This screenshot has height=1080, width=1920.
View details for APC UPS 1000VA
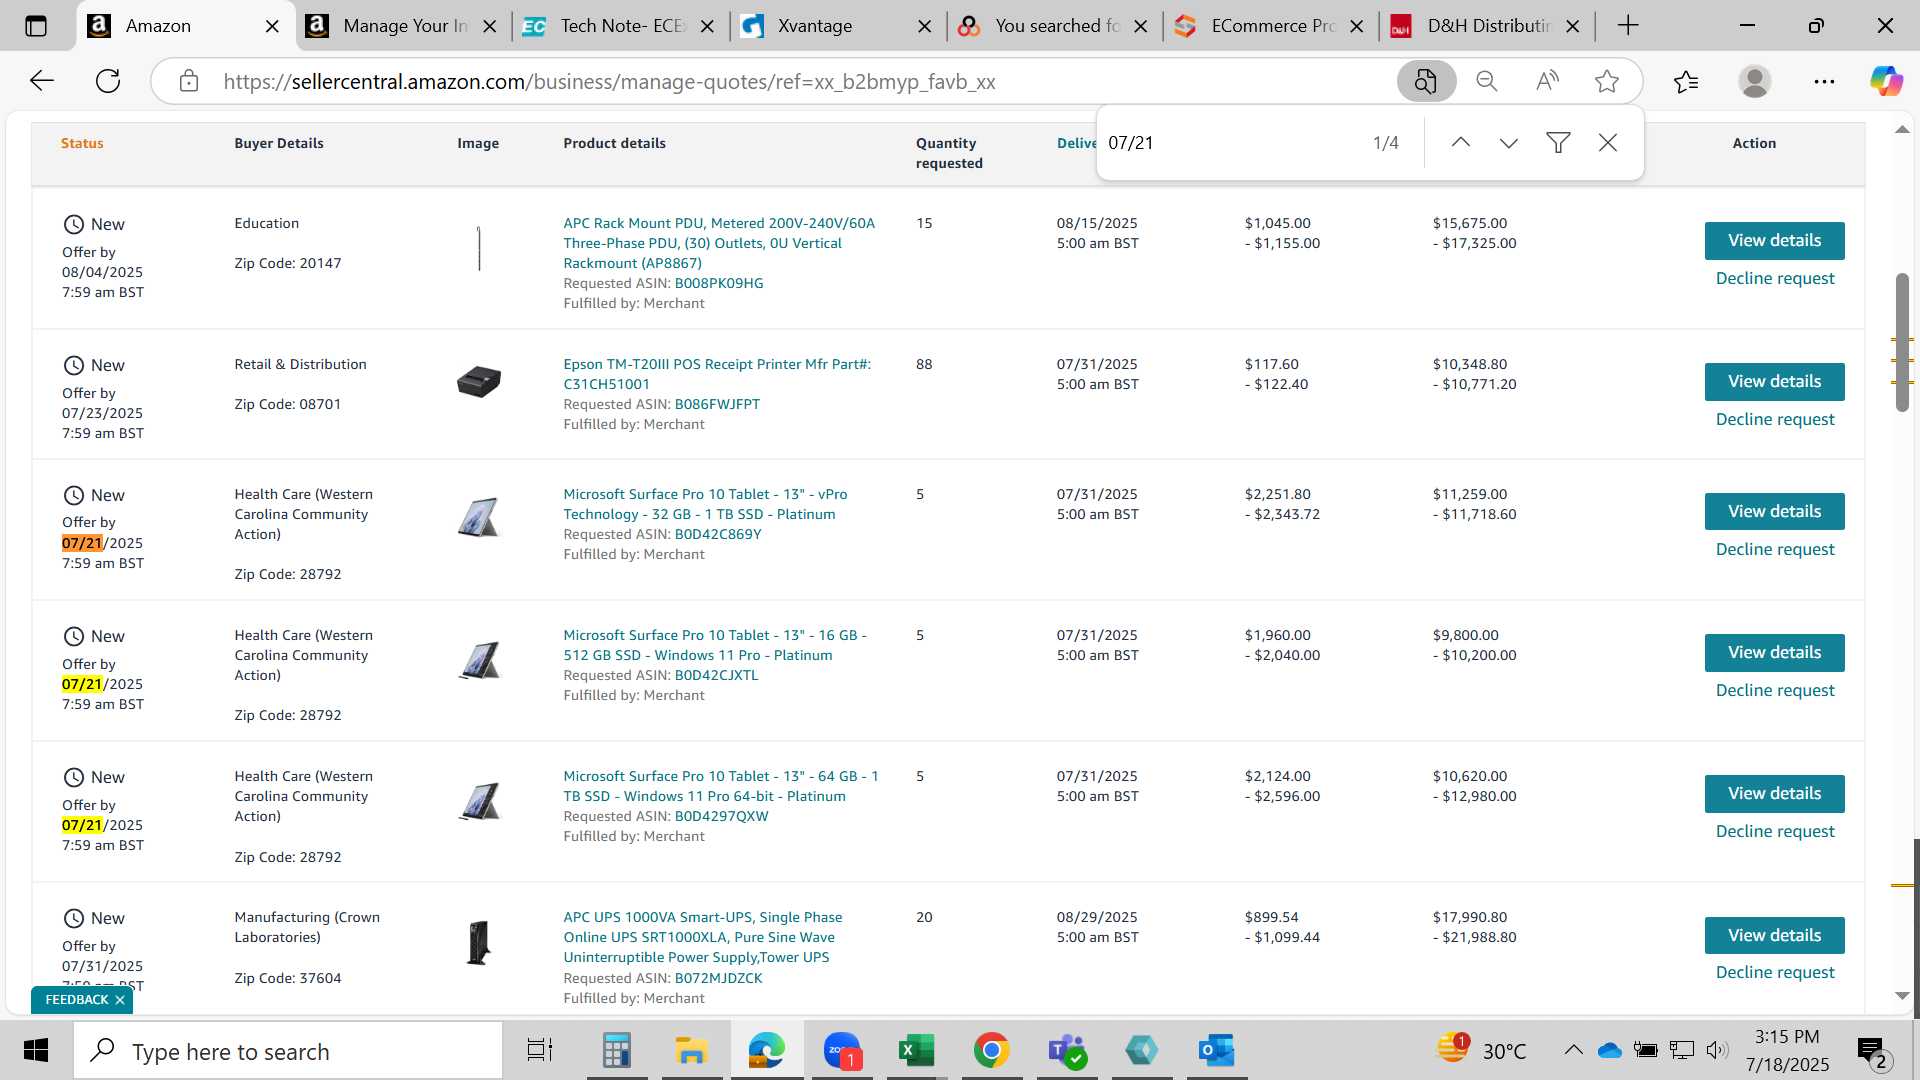(1774, 936)
